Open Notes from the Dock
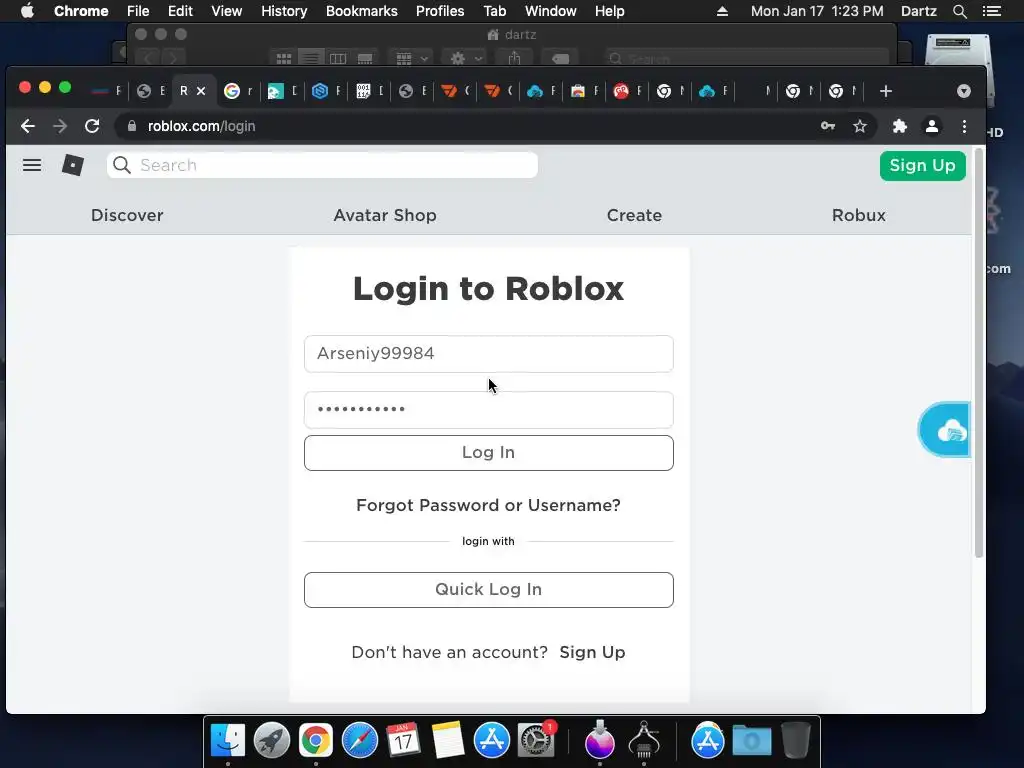Image resolution: width=1024 pixels, height=768 pixels. (448, 741)
